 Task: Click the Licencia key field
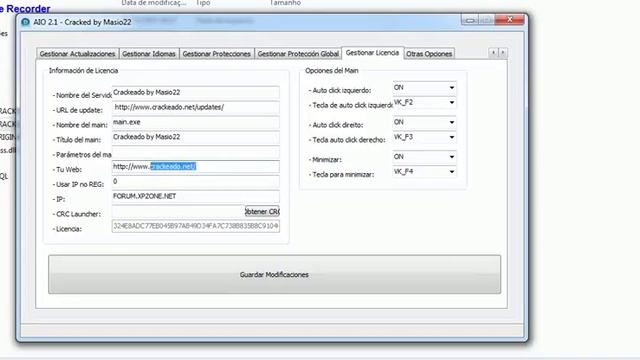pos(196,226)
